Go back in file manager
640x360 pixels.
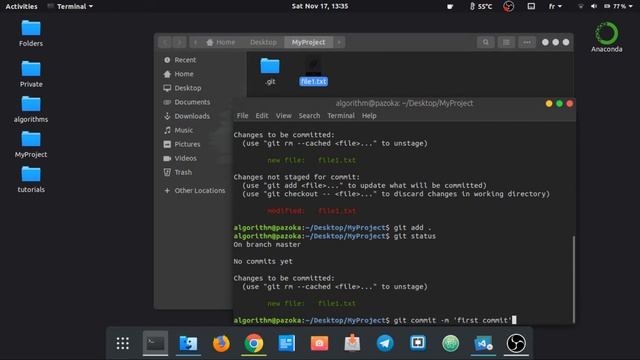click(x=165, y=42)
